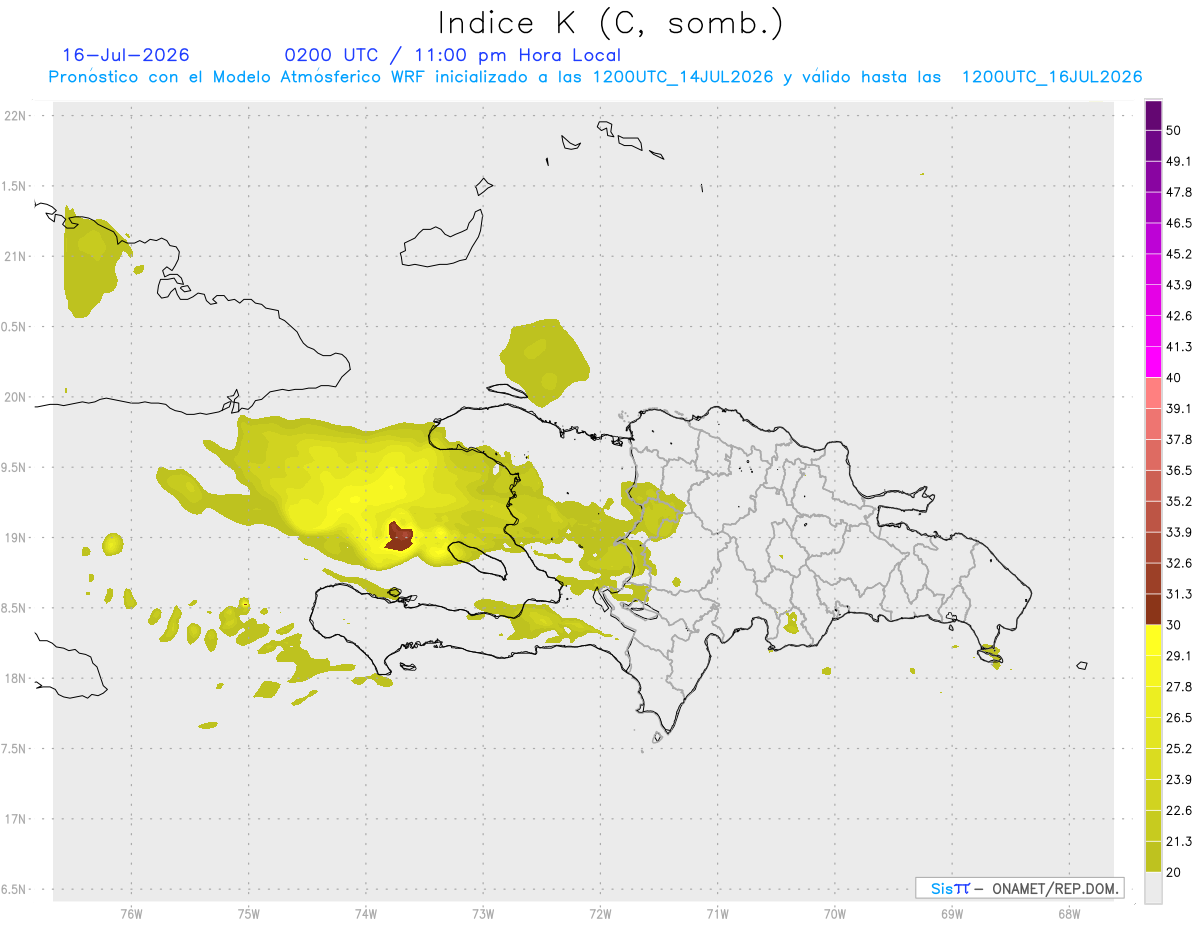Screen dimensions: 1200x927
Task: Click the legend value "41.3"
Action: click(1178, 347)
